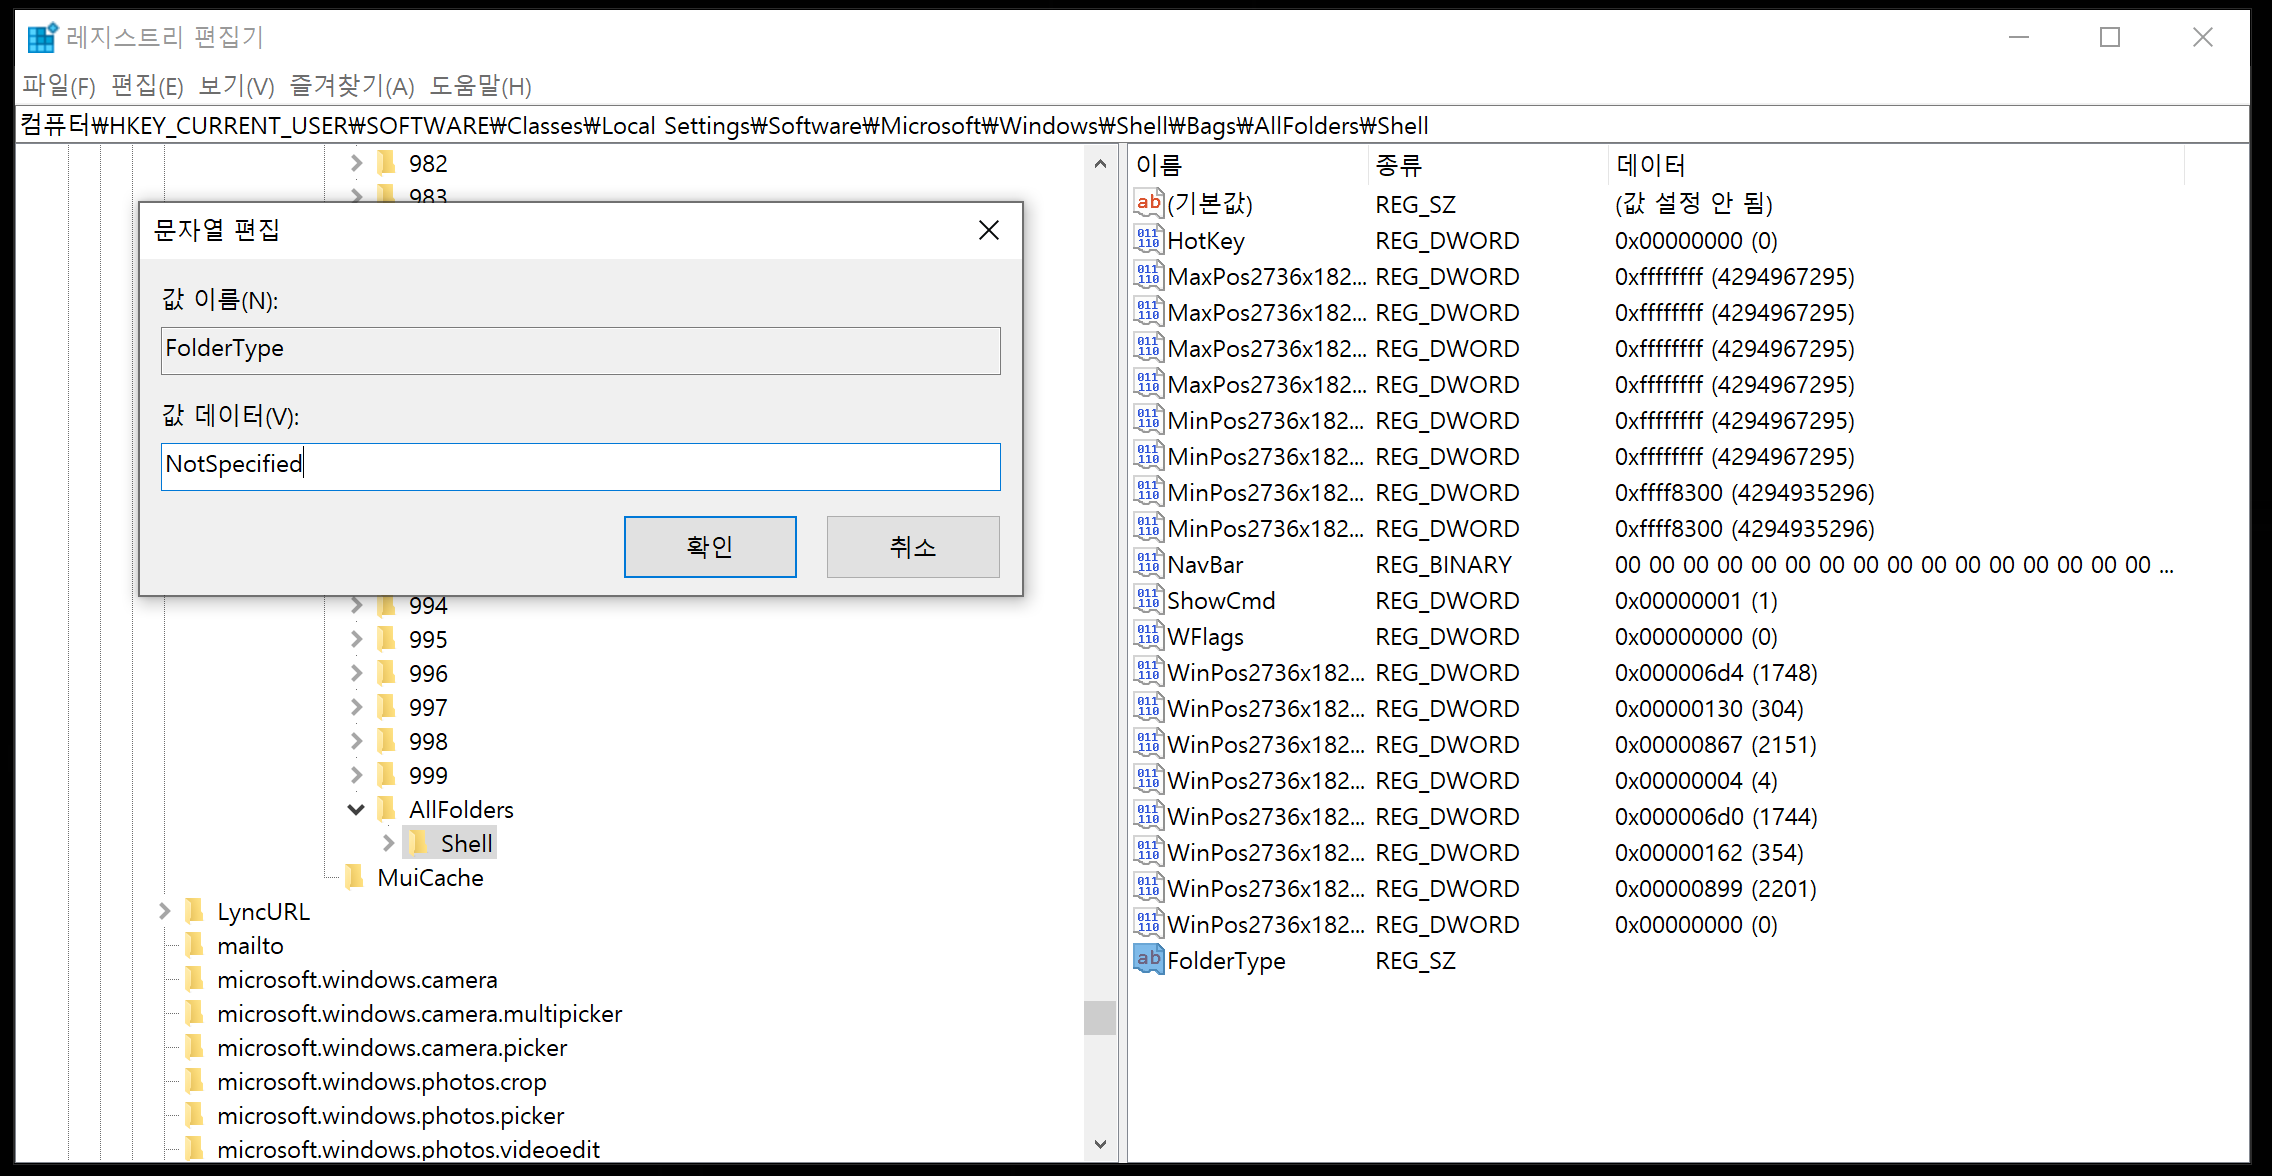This screenshot has width=2272, height=1176.
Task: Expand the LyncURL key
Action: [x=165, y=911]
